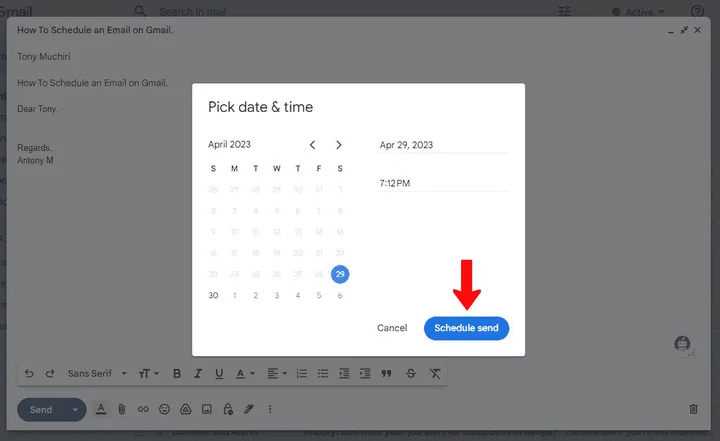Insert emoji using the smiley icon

[x=164, y=409]
